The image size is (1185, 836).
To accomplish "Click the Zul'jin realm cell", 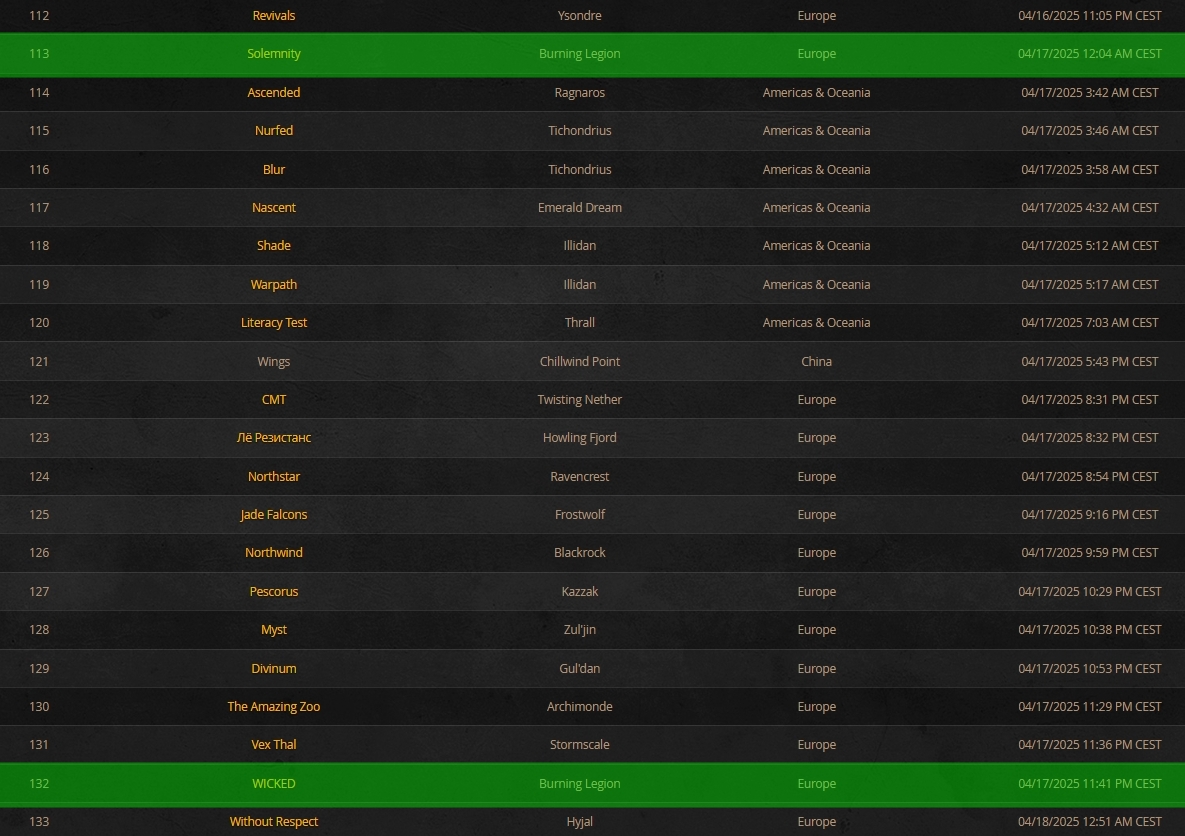I will [x=580, y=630].
